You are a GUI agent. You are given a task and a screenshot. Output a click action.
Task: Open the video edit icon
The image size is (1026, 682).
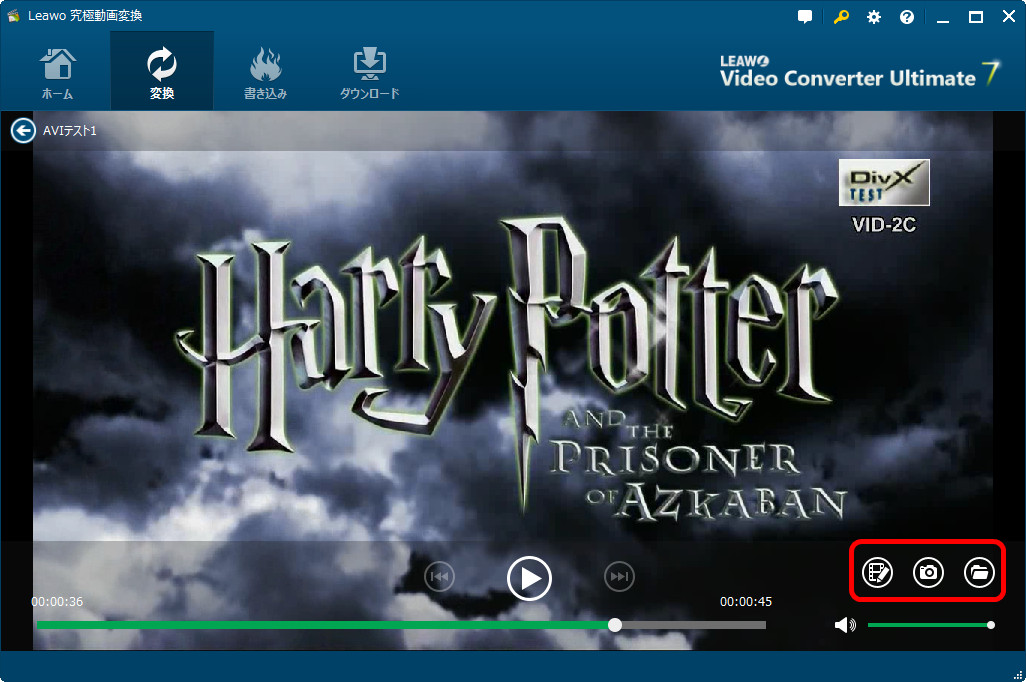coord(877,573)
